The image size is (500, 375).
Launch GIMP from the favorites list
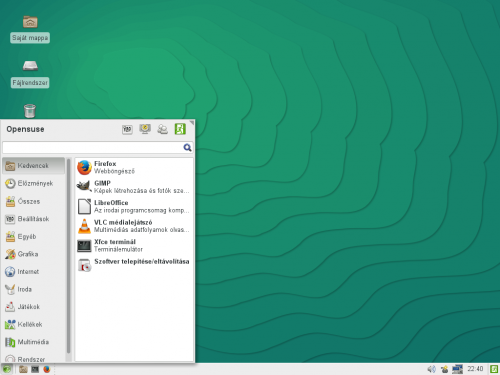point(134,187)
